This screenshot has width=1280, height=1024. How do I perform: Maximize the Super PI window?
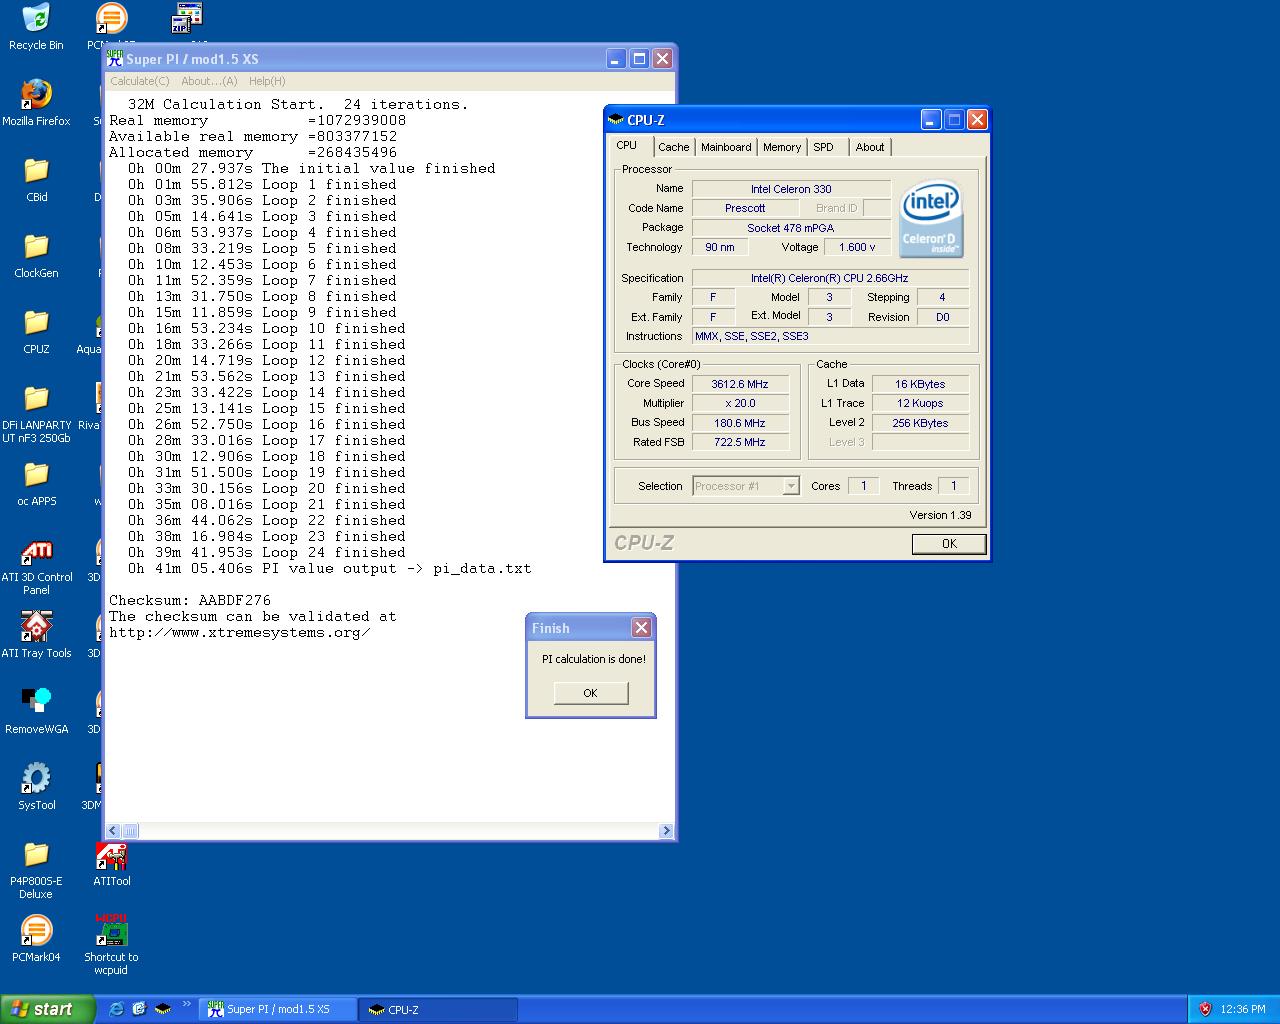click(639, 59)
